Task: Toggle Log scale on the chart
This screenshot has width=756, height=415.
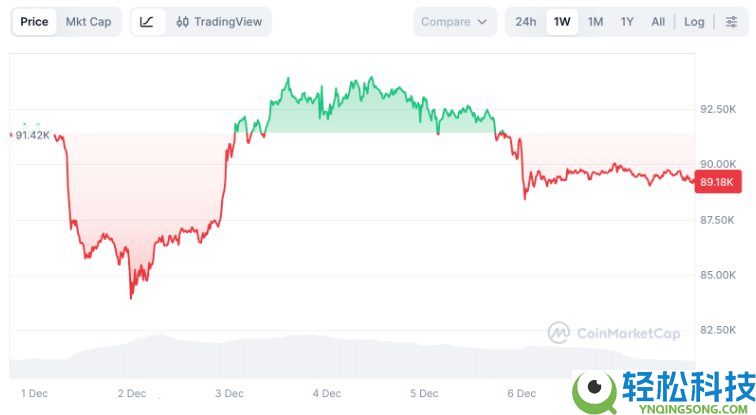Action: point(694,22)
